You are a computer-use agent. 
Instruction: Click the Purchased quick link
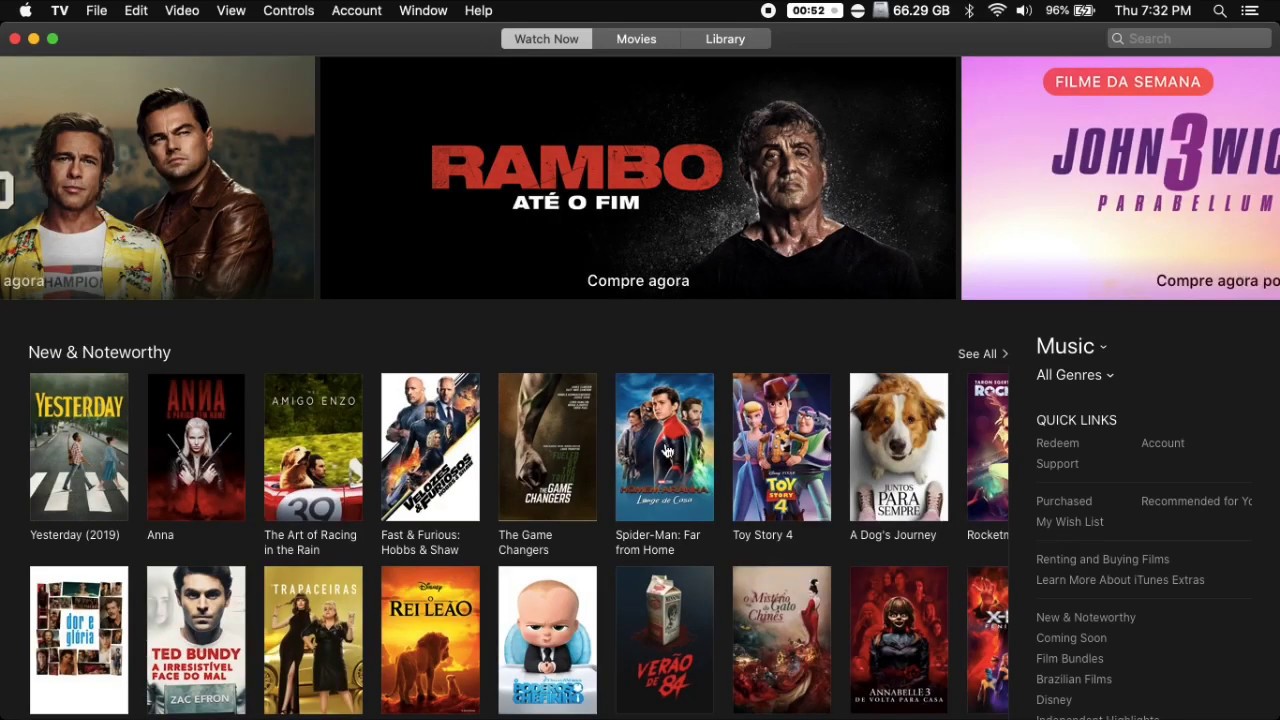point(1064,501)
